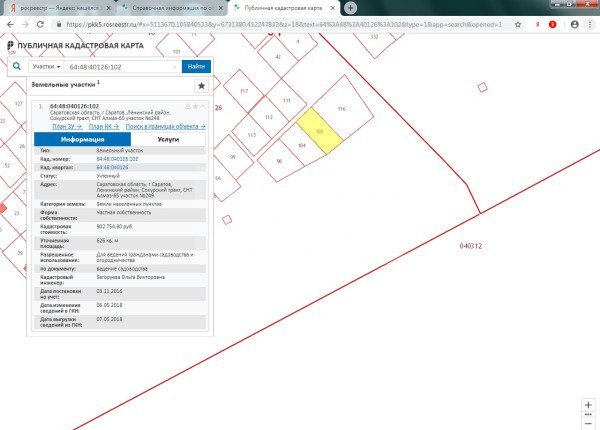Select the Информация tab
Image resolution: width=600 pixels, height=430 pixels.
[x=65, y=140]
